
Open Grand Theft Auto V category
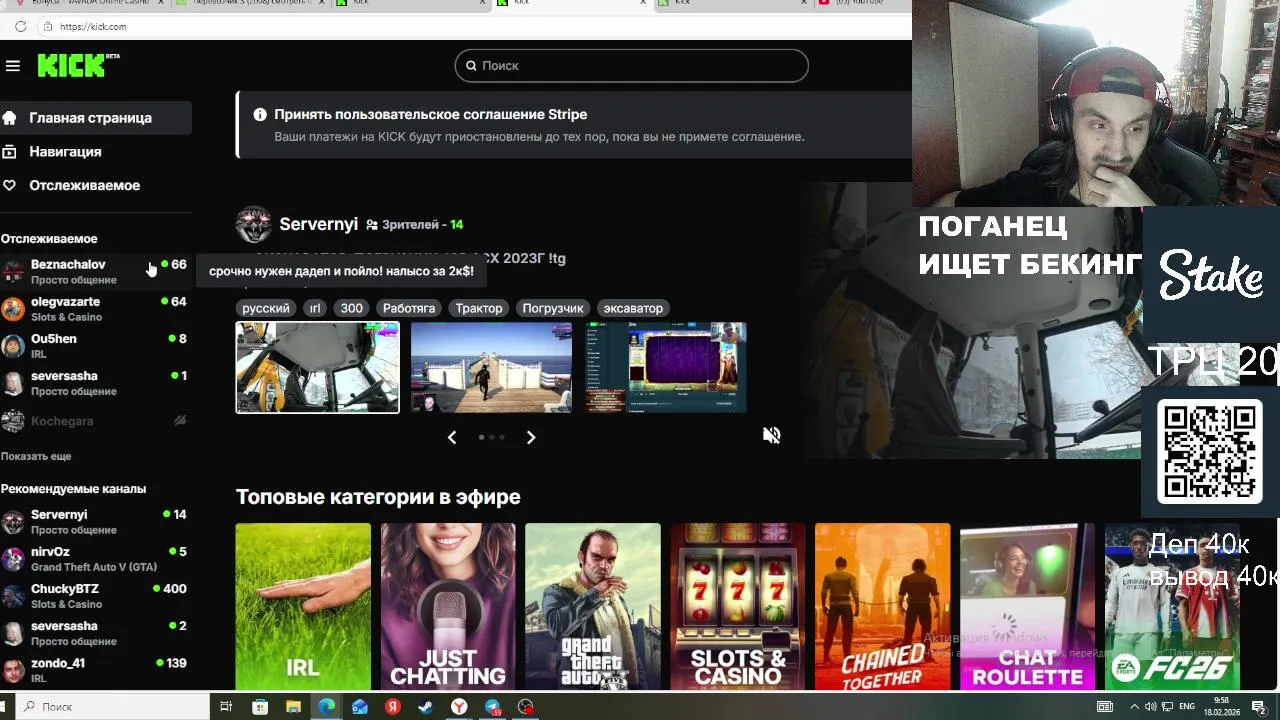593,606
